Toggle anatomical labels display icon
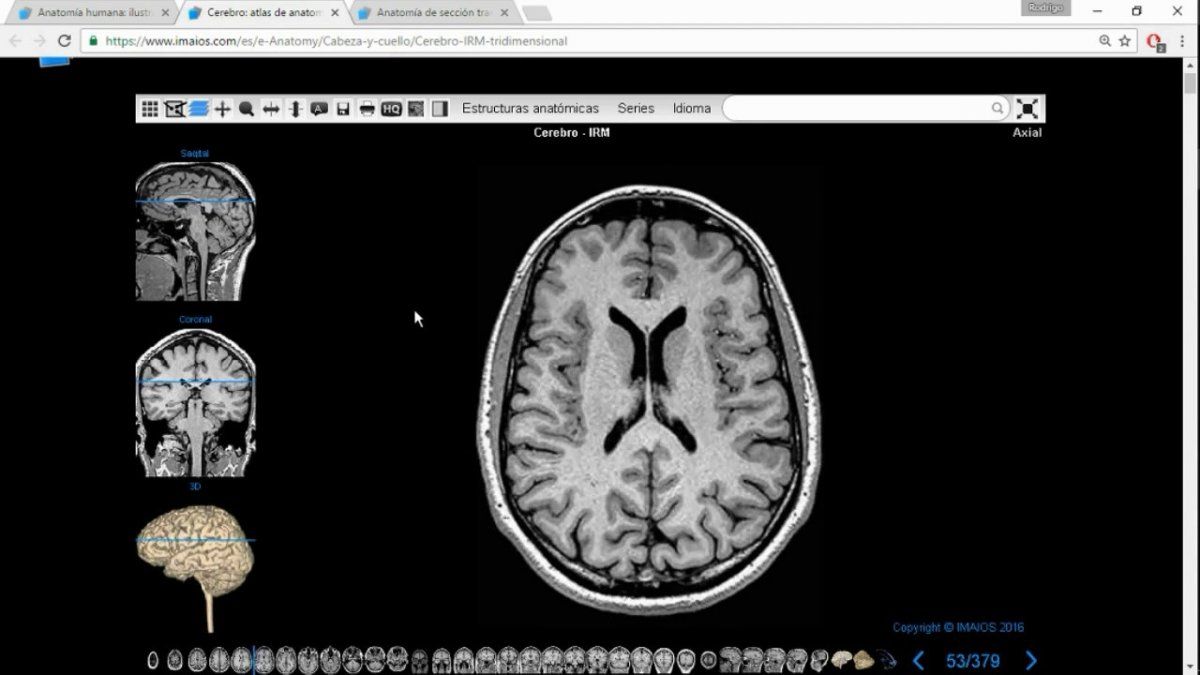The height and width of the screenshot is (675, 1200). [319, 109]
